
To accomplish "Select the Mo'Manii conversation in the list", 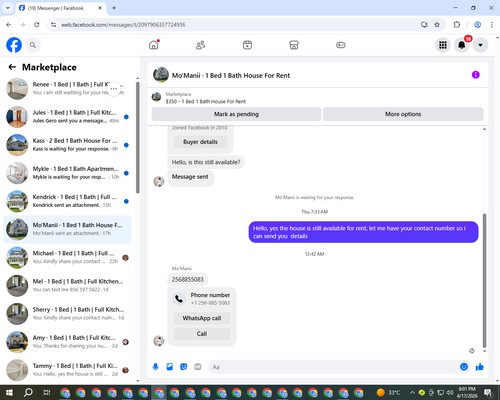I will click(x=68, y=229).
